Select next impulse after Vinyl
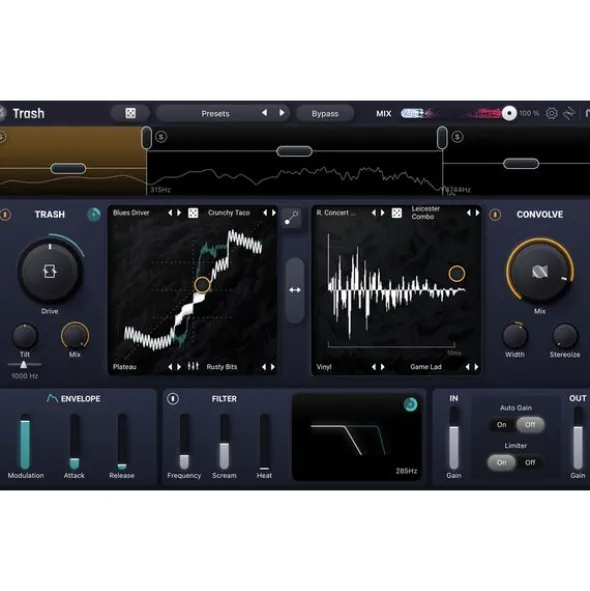This screenshot has height=591, width=590. pyautogui.click(x=383, y=366)
